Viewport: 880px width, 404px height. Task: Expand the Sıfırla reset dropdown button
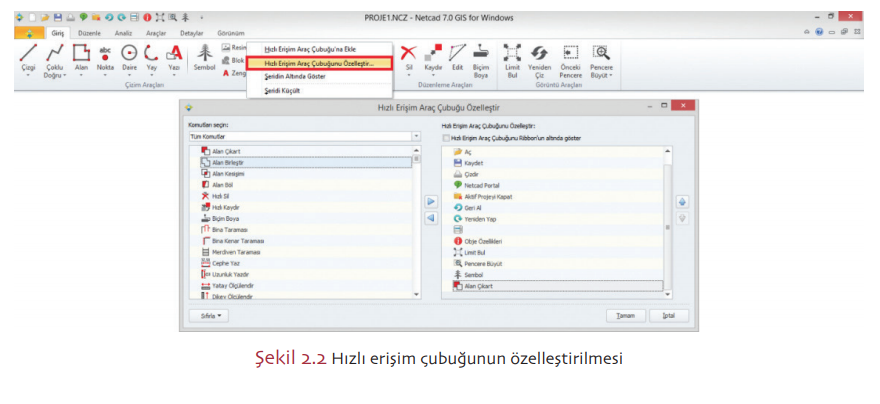point(208,315)
